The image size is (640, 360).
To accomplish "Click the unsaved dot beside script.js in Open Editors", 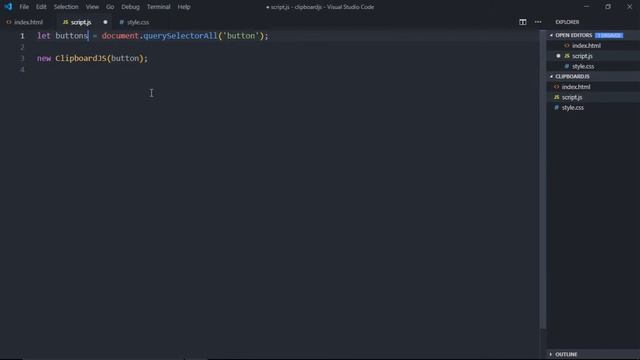I will click(x=558, y=56).
